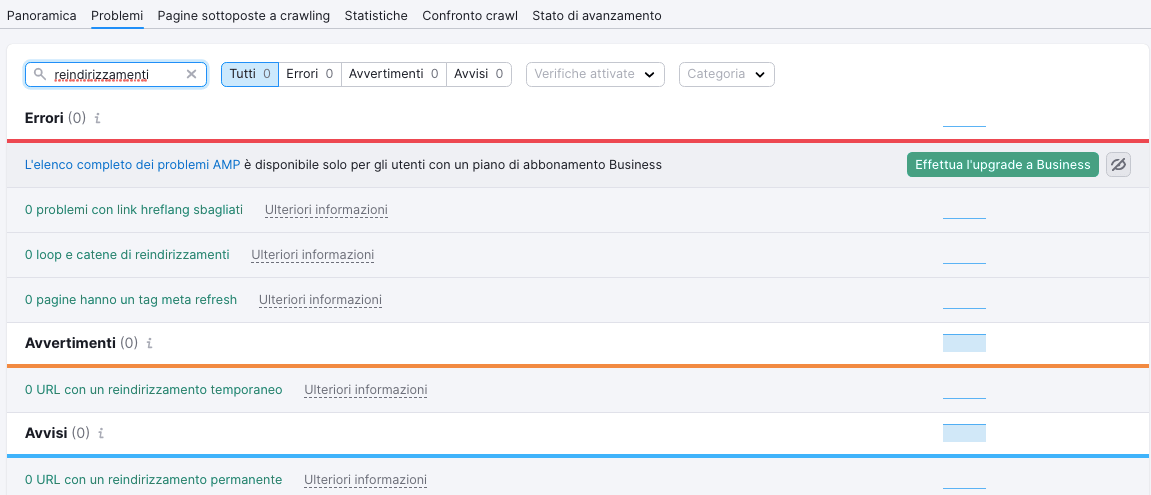
Task: Open info icon next to Avvisi
Action: tap(101, 433)
